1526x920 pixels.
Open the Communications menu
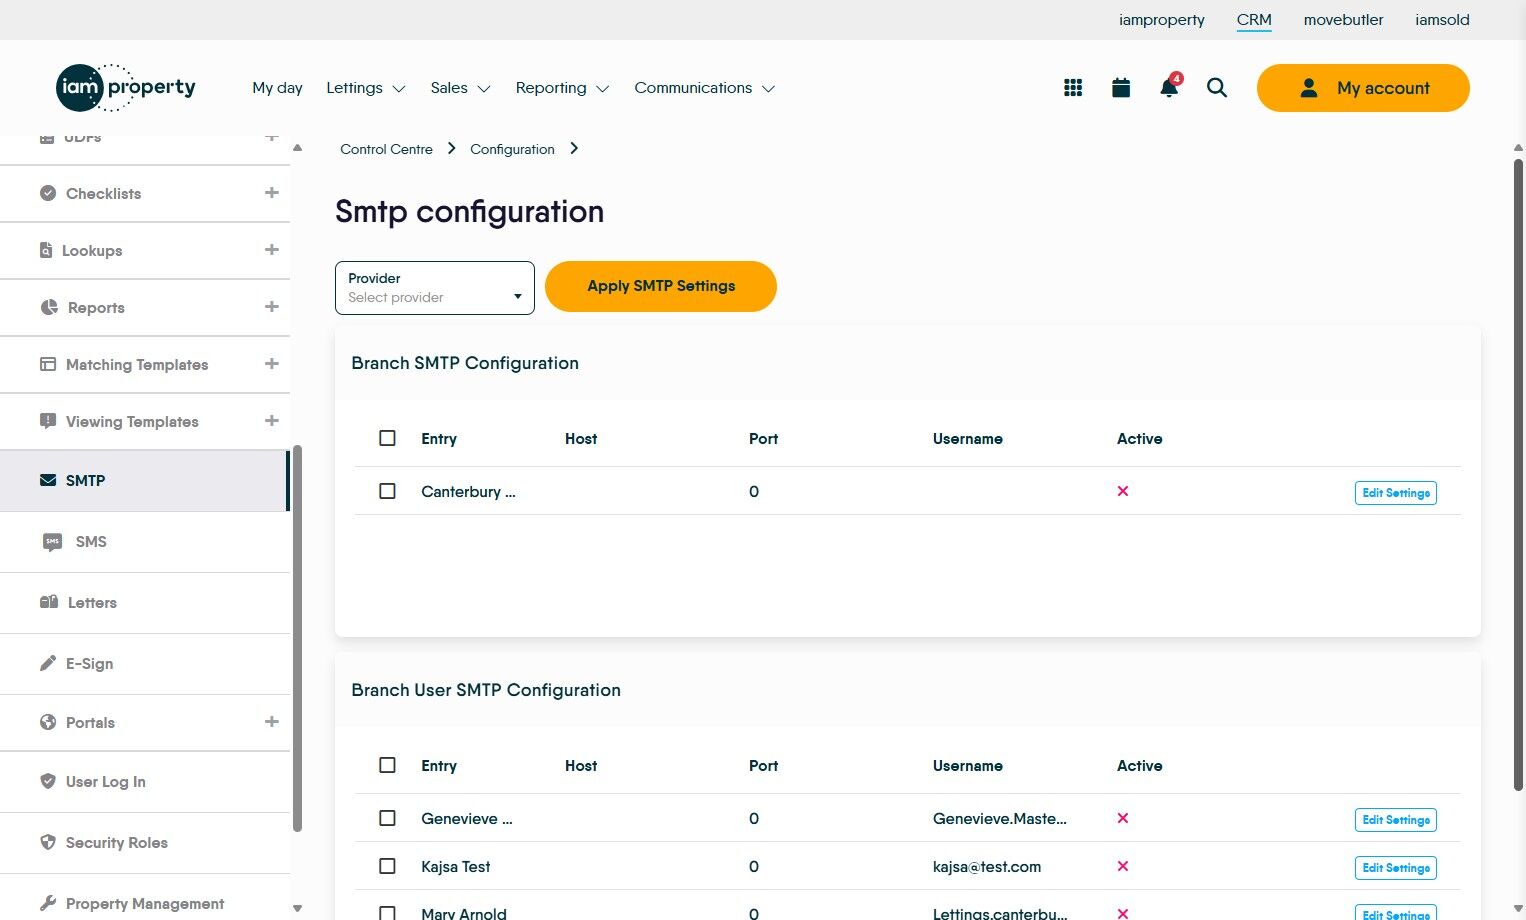pyautogui.click(x=704, y=88)
